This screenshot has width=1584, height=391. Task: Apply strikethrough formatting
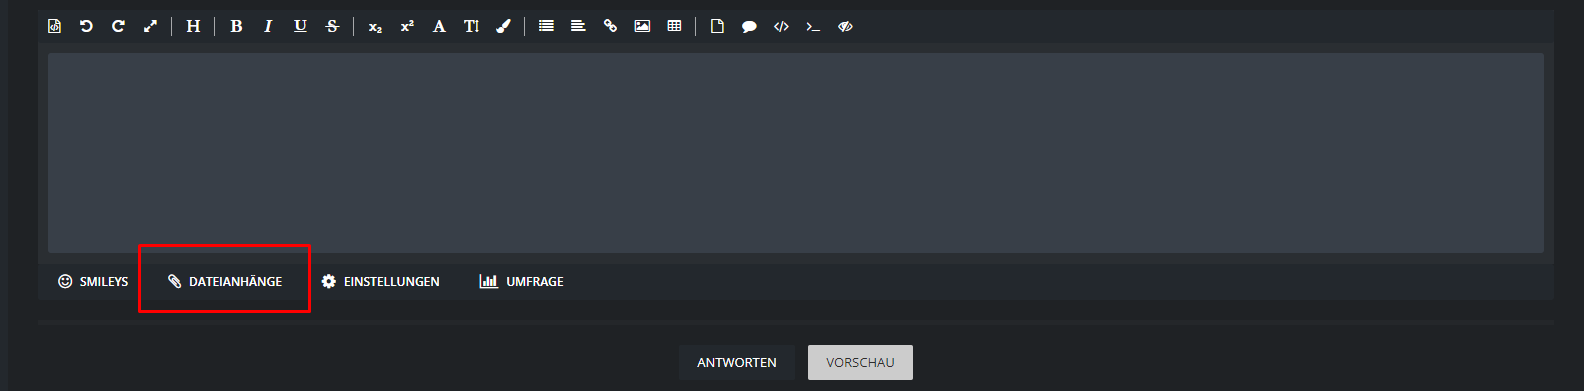[332, 26]
